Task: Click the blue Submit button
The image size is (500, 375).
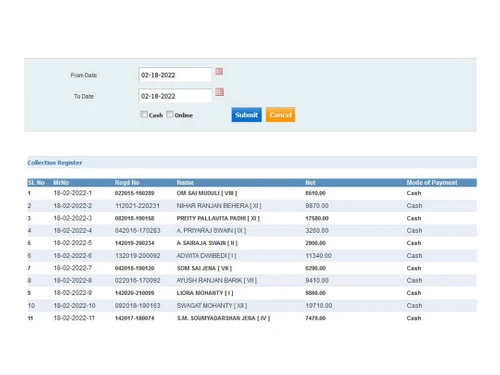Action: point(246,115)
